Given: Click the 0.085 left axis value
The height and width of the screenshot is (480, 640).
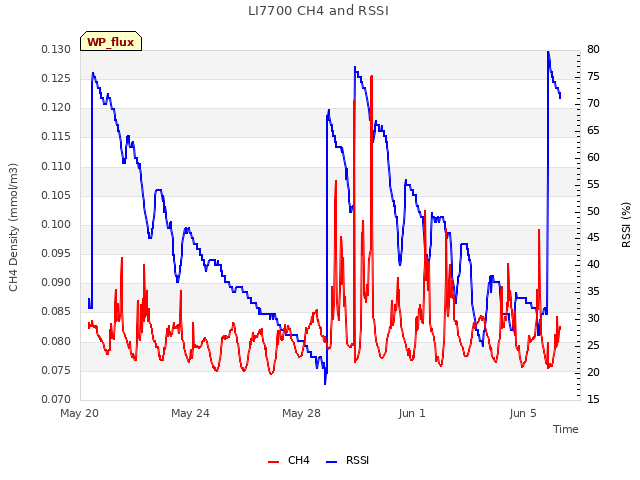Looking at the screenshot, I should coord(56,312).
